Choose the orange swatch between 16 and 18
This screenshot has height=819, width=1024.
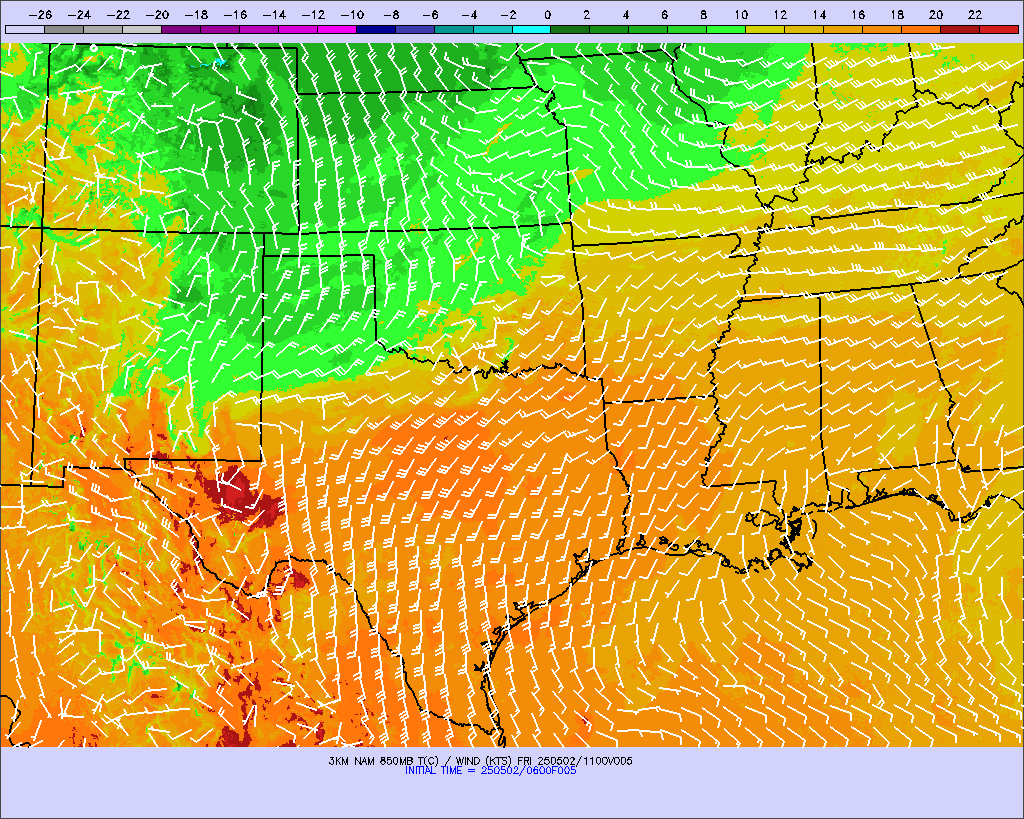pyautogui.click(x=882, y=29)
